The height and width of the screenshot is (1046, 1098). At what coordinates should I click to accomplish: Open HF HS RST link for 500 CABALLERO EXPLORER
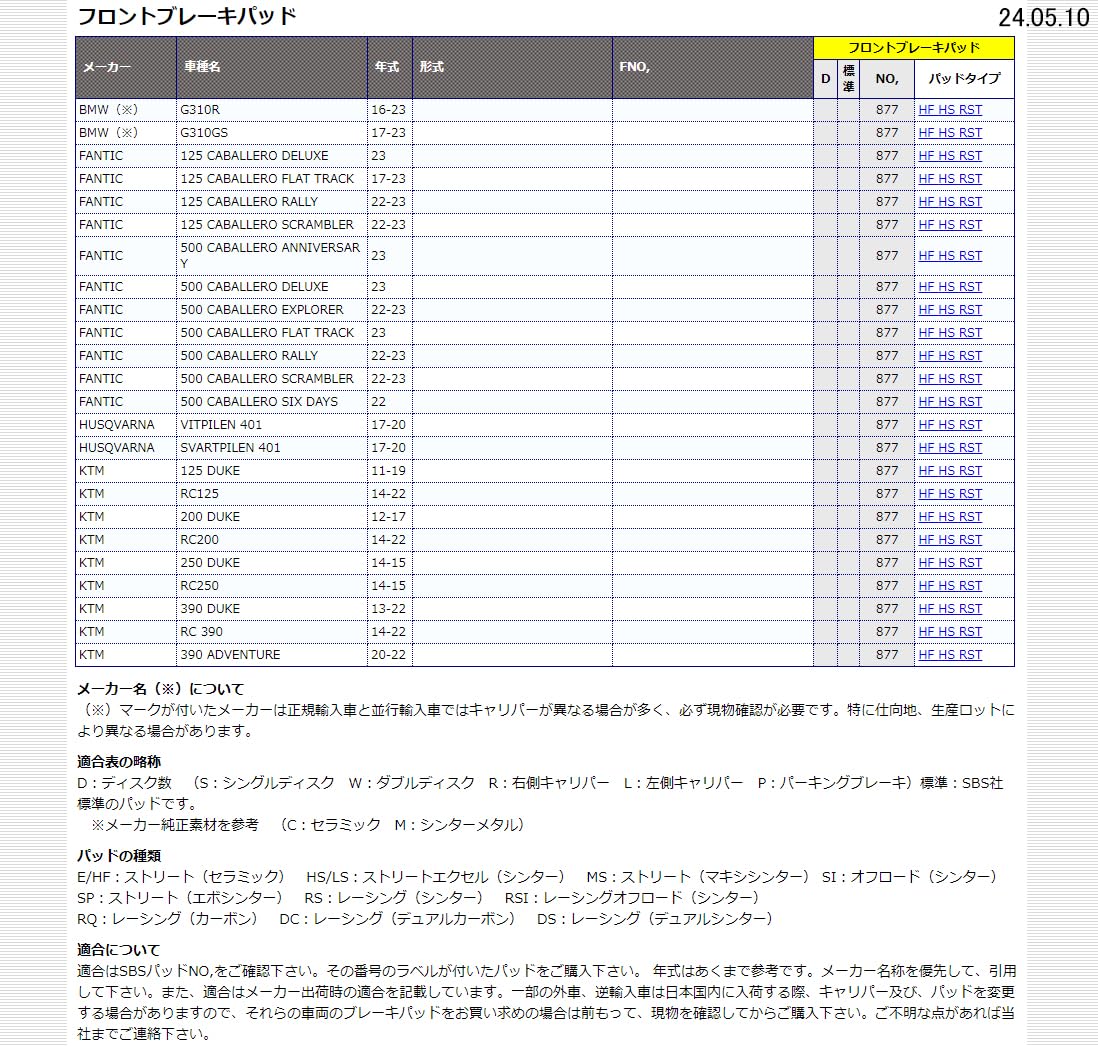pyautogui.click(x=950, y=310)
